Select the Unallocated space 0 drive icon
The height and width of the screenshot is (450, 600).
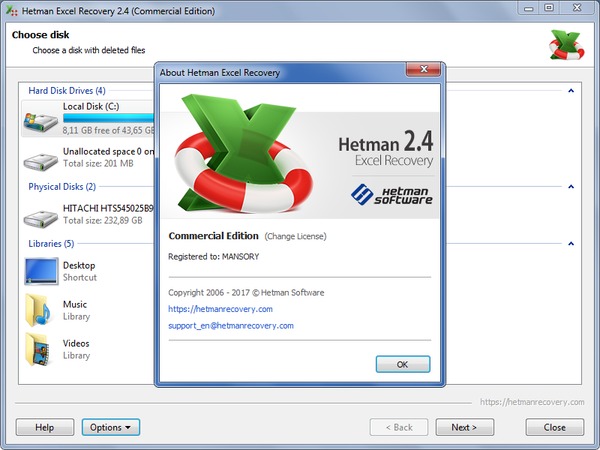pyautogui.click(x=41, y=161)
